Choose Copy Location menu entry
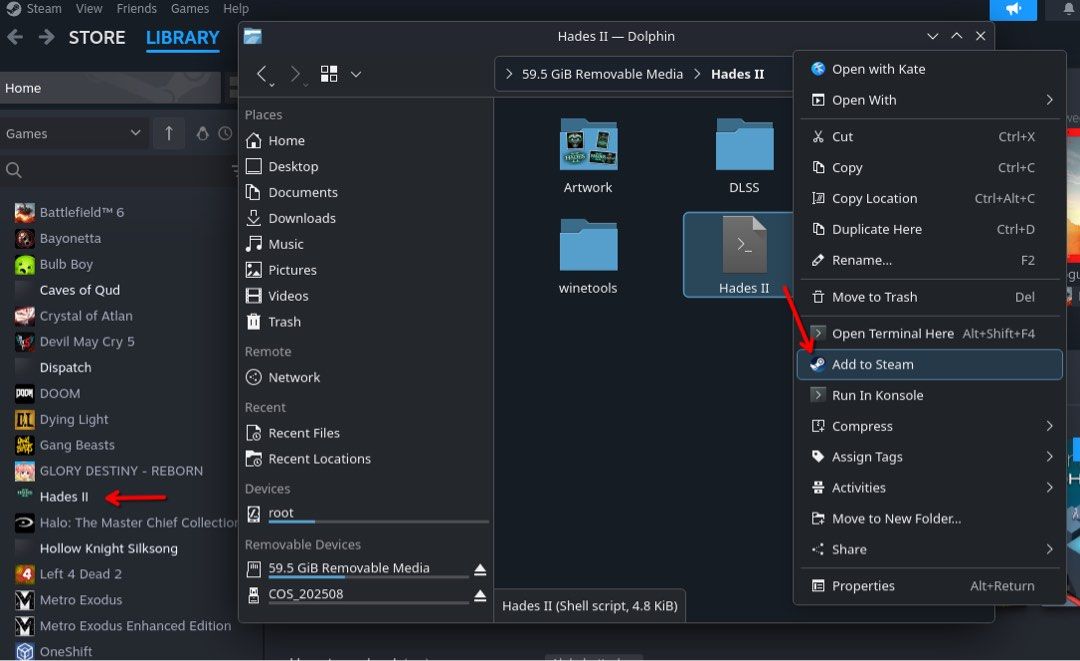 point(929,198)
